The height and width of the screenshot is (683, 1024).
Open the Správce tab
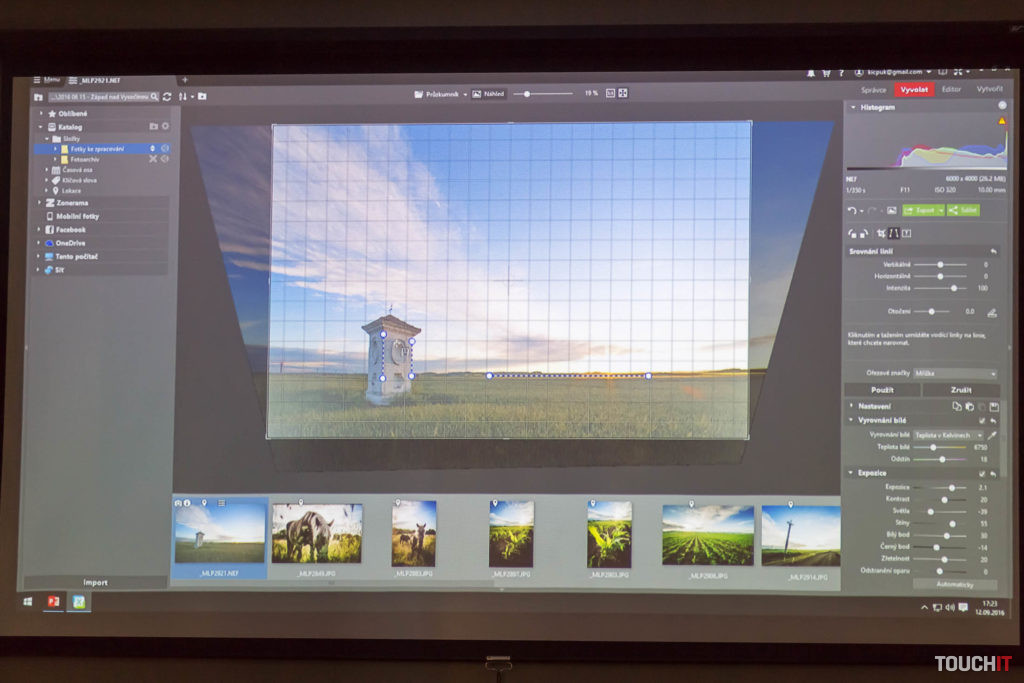pos(873,89)
